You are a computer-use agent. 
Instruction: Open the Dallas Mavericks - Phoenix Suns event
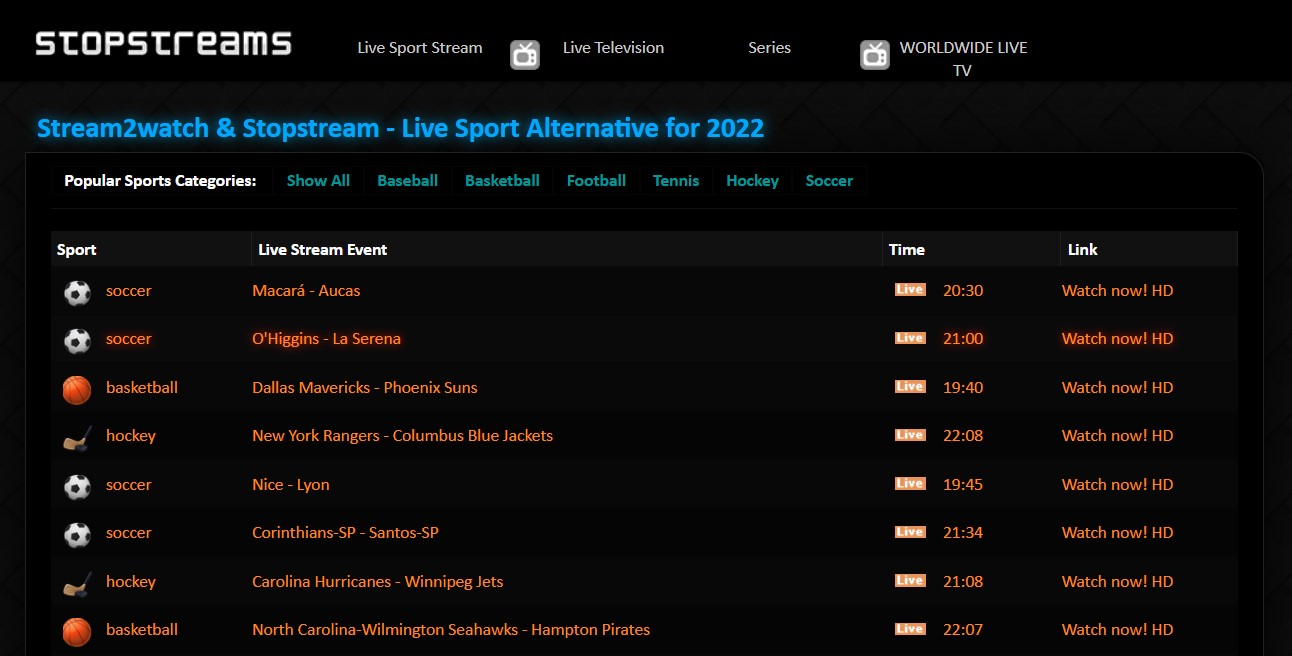tap(364, 387)
